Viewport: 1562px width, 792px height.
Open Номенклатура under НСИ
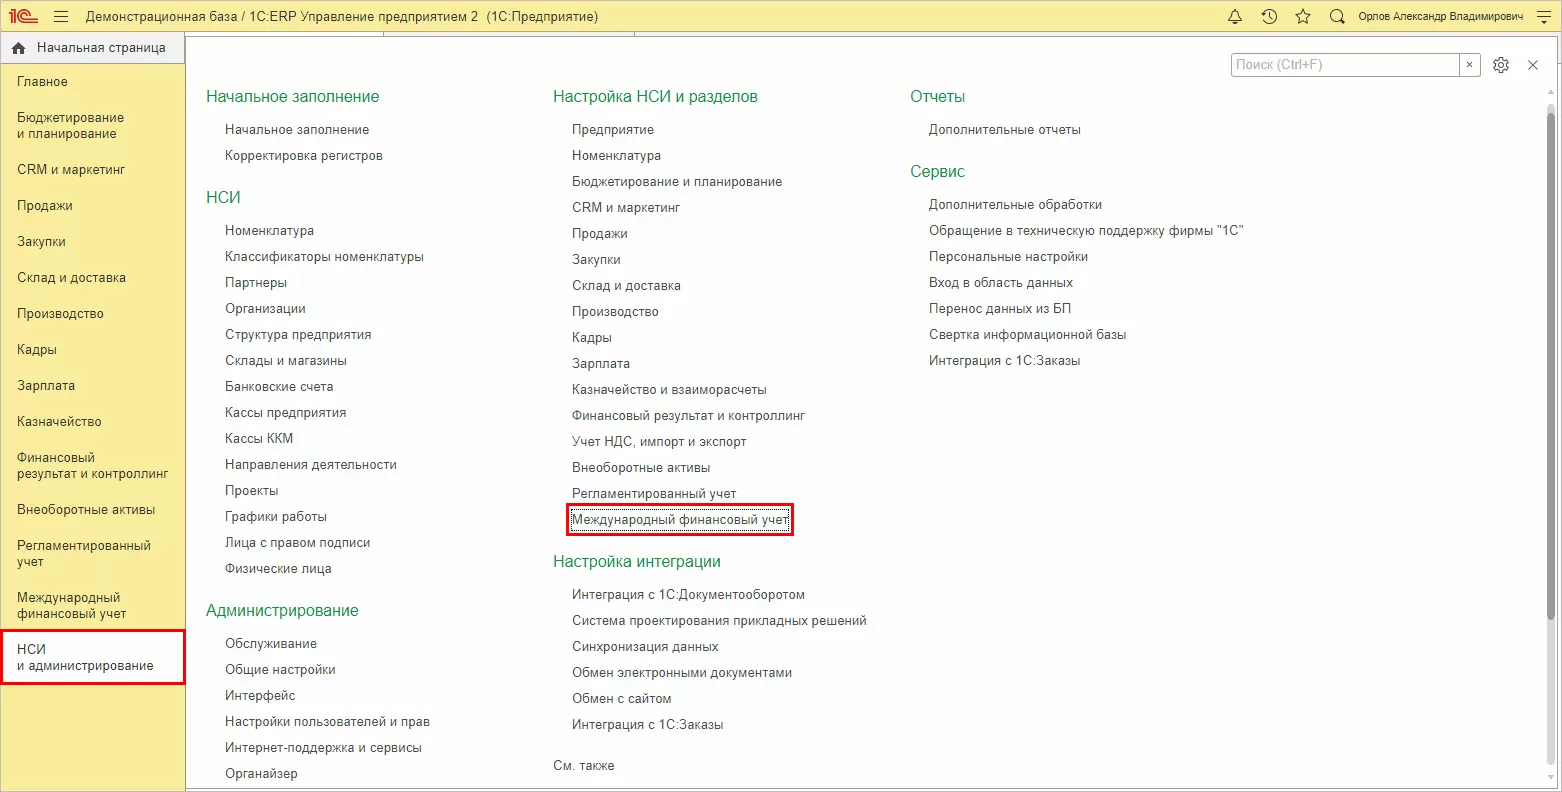pyautogui.click(x=269, y=231)
